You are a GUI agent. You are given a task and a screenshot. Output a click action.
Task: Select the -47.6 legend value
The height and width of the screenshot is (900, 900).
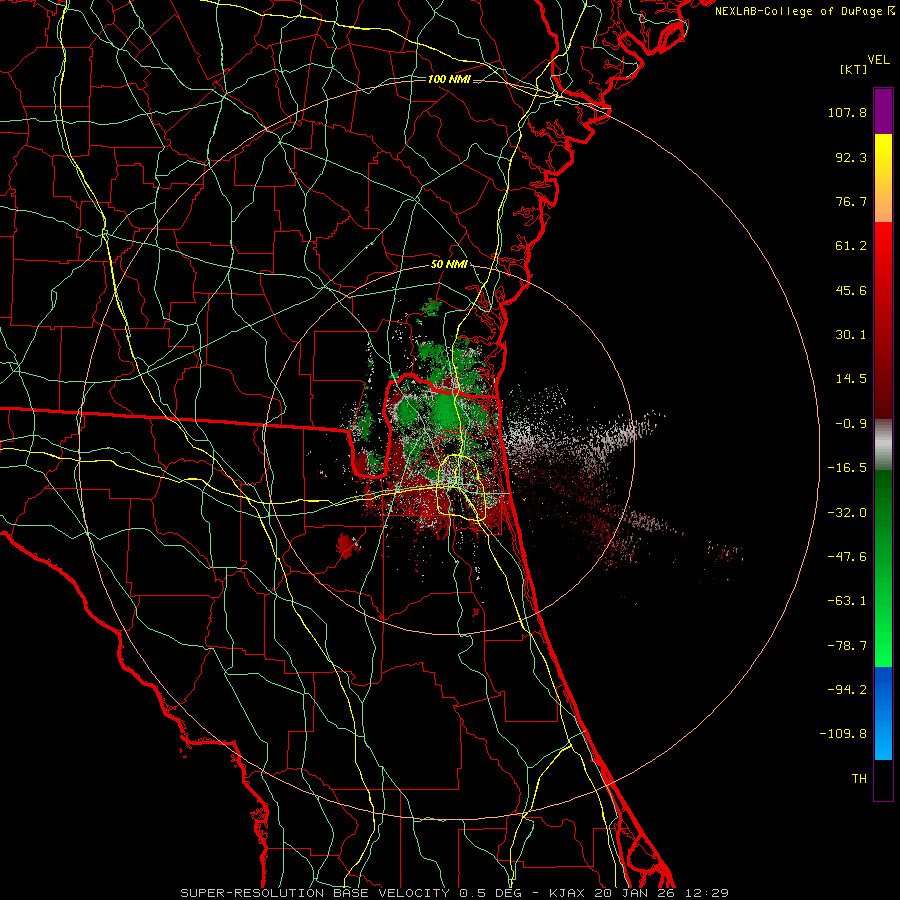click(847, 557)
